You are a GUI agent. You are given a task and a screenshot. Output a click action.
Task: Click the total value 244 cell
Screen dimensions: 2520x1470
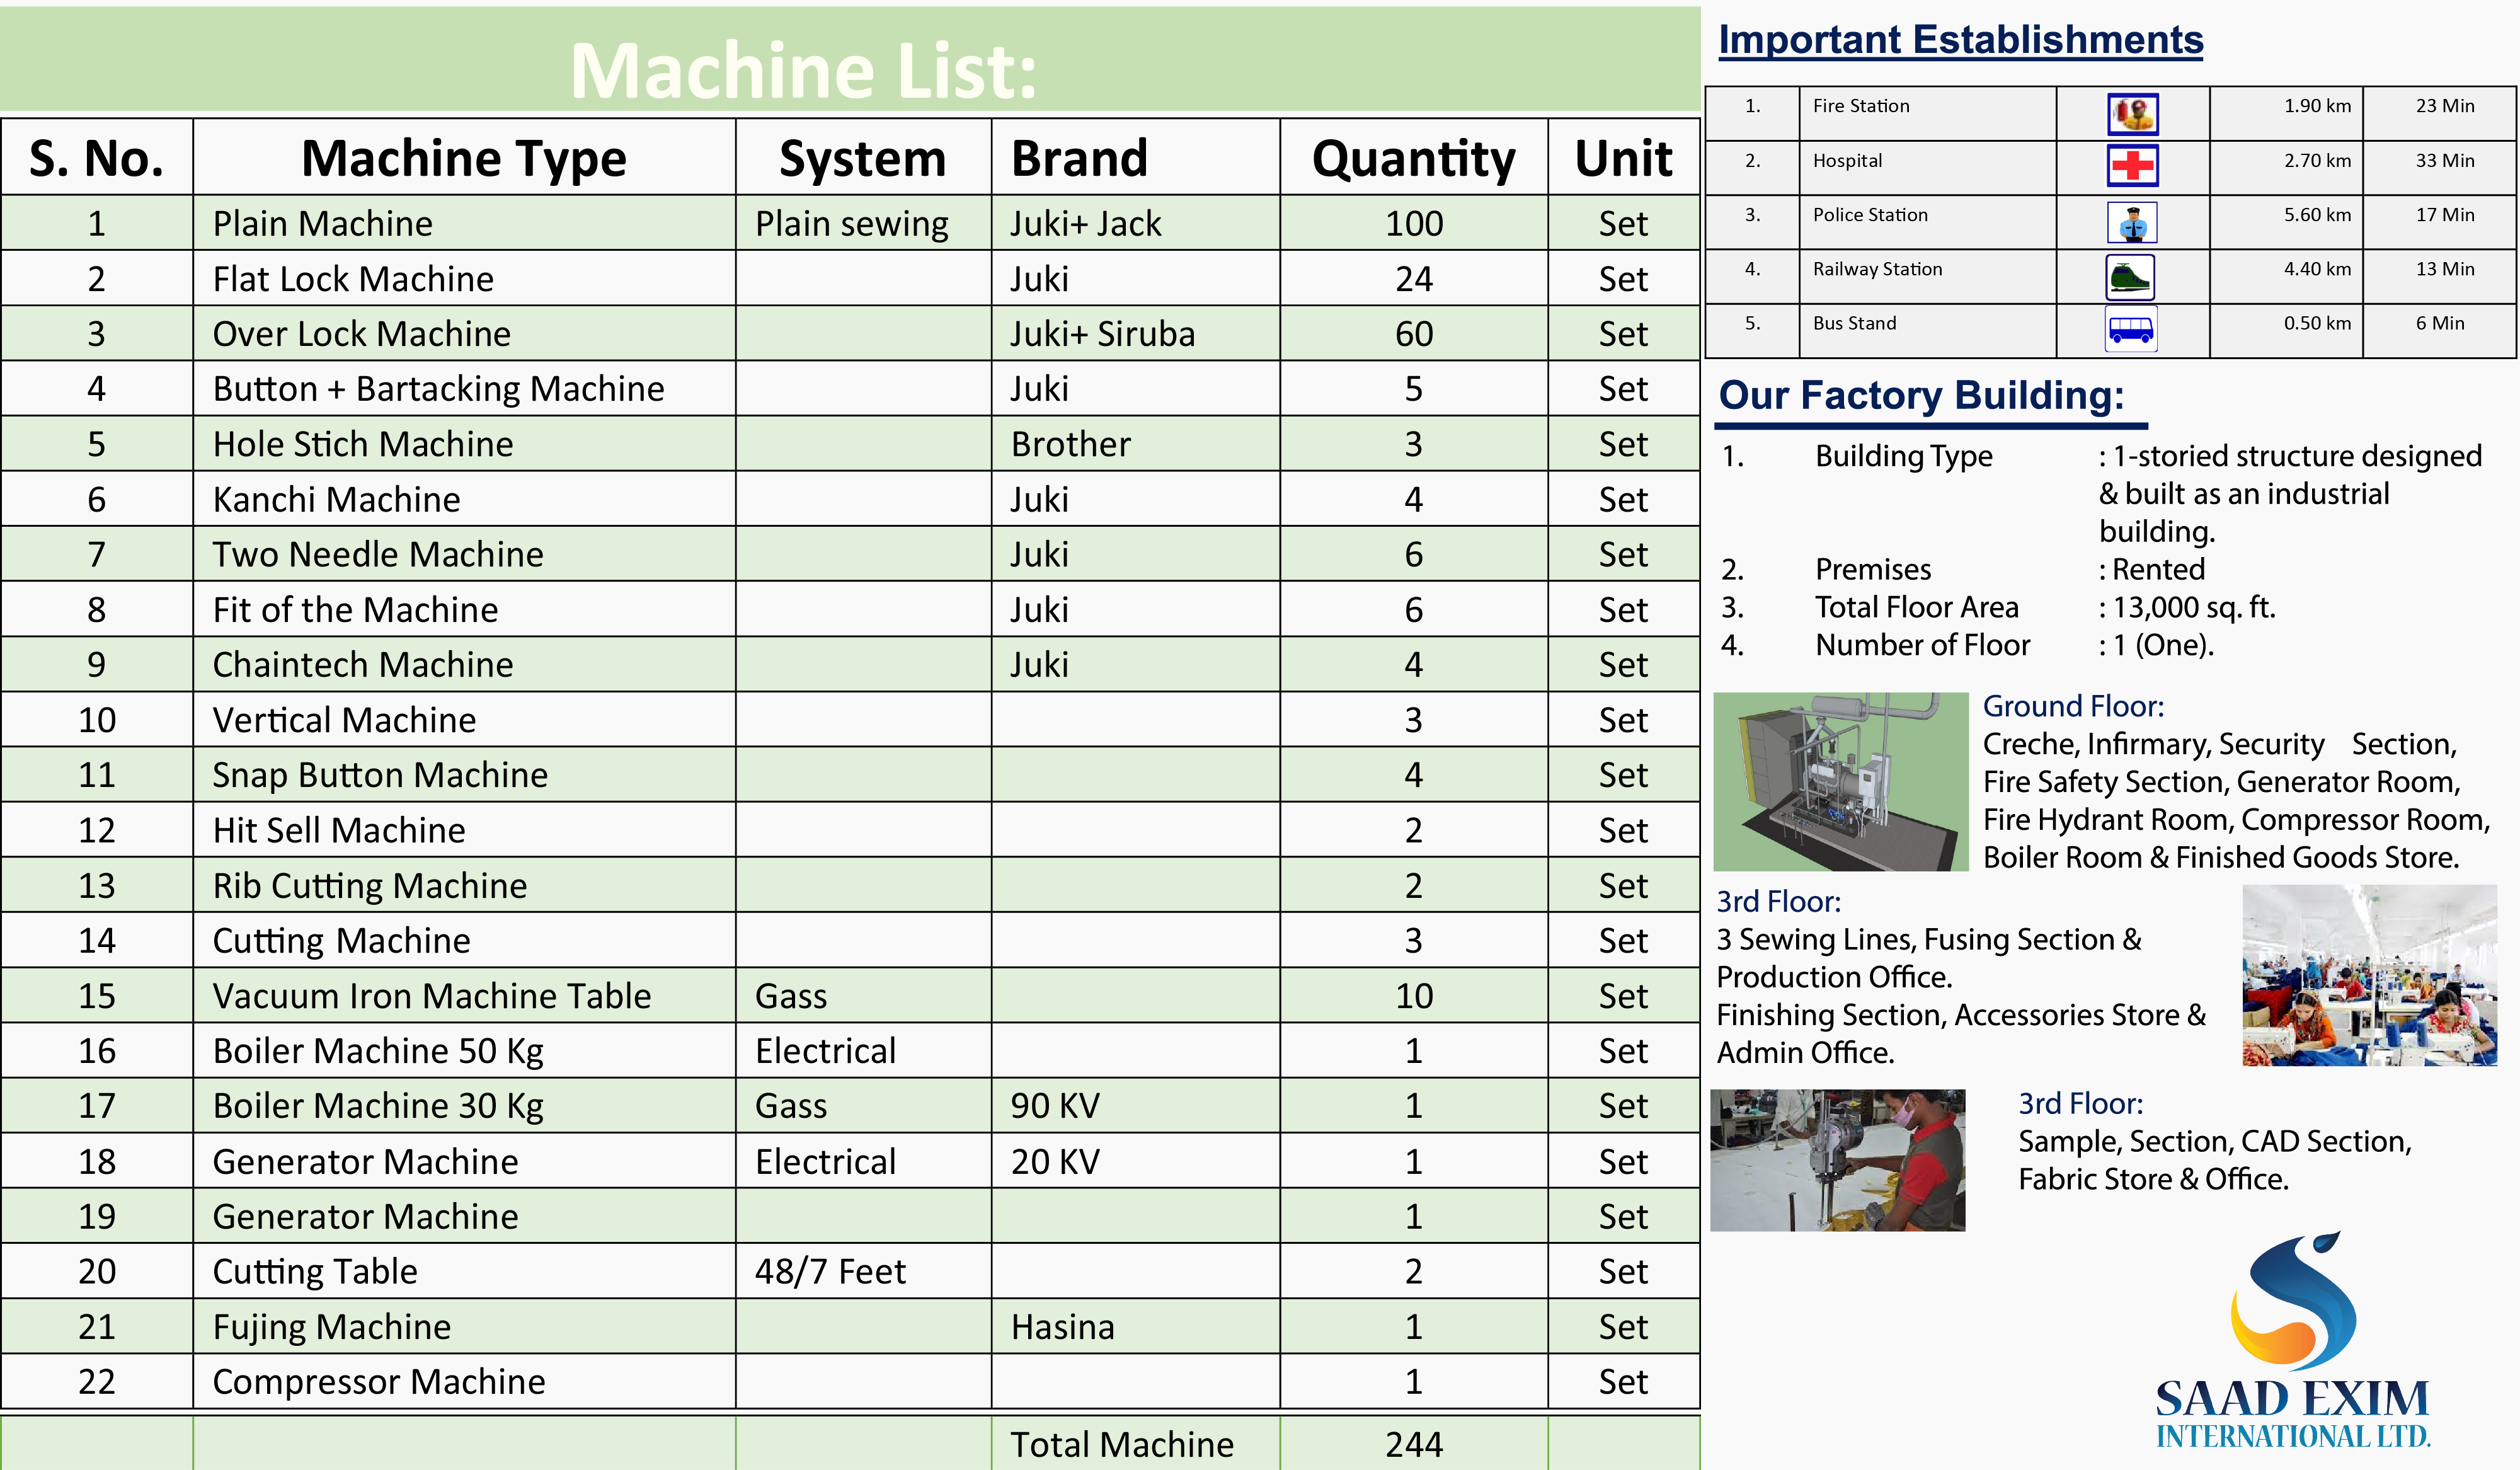1413,1444
